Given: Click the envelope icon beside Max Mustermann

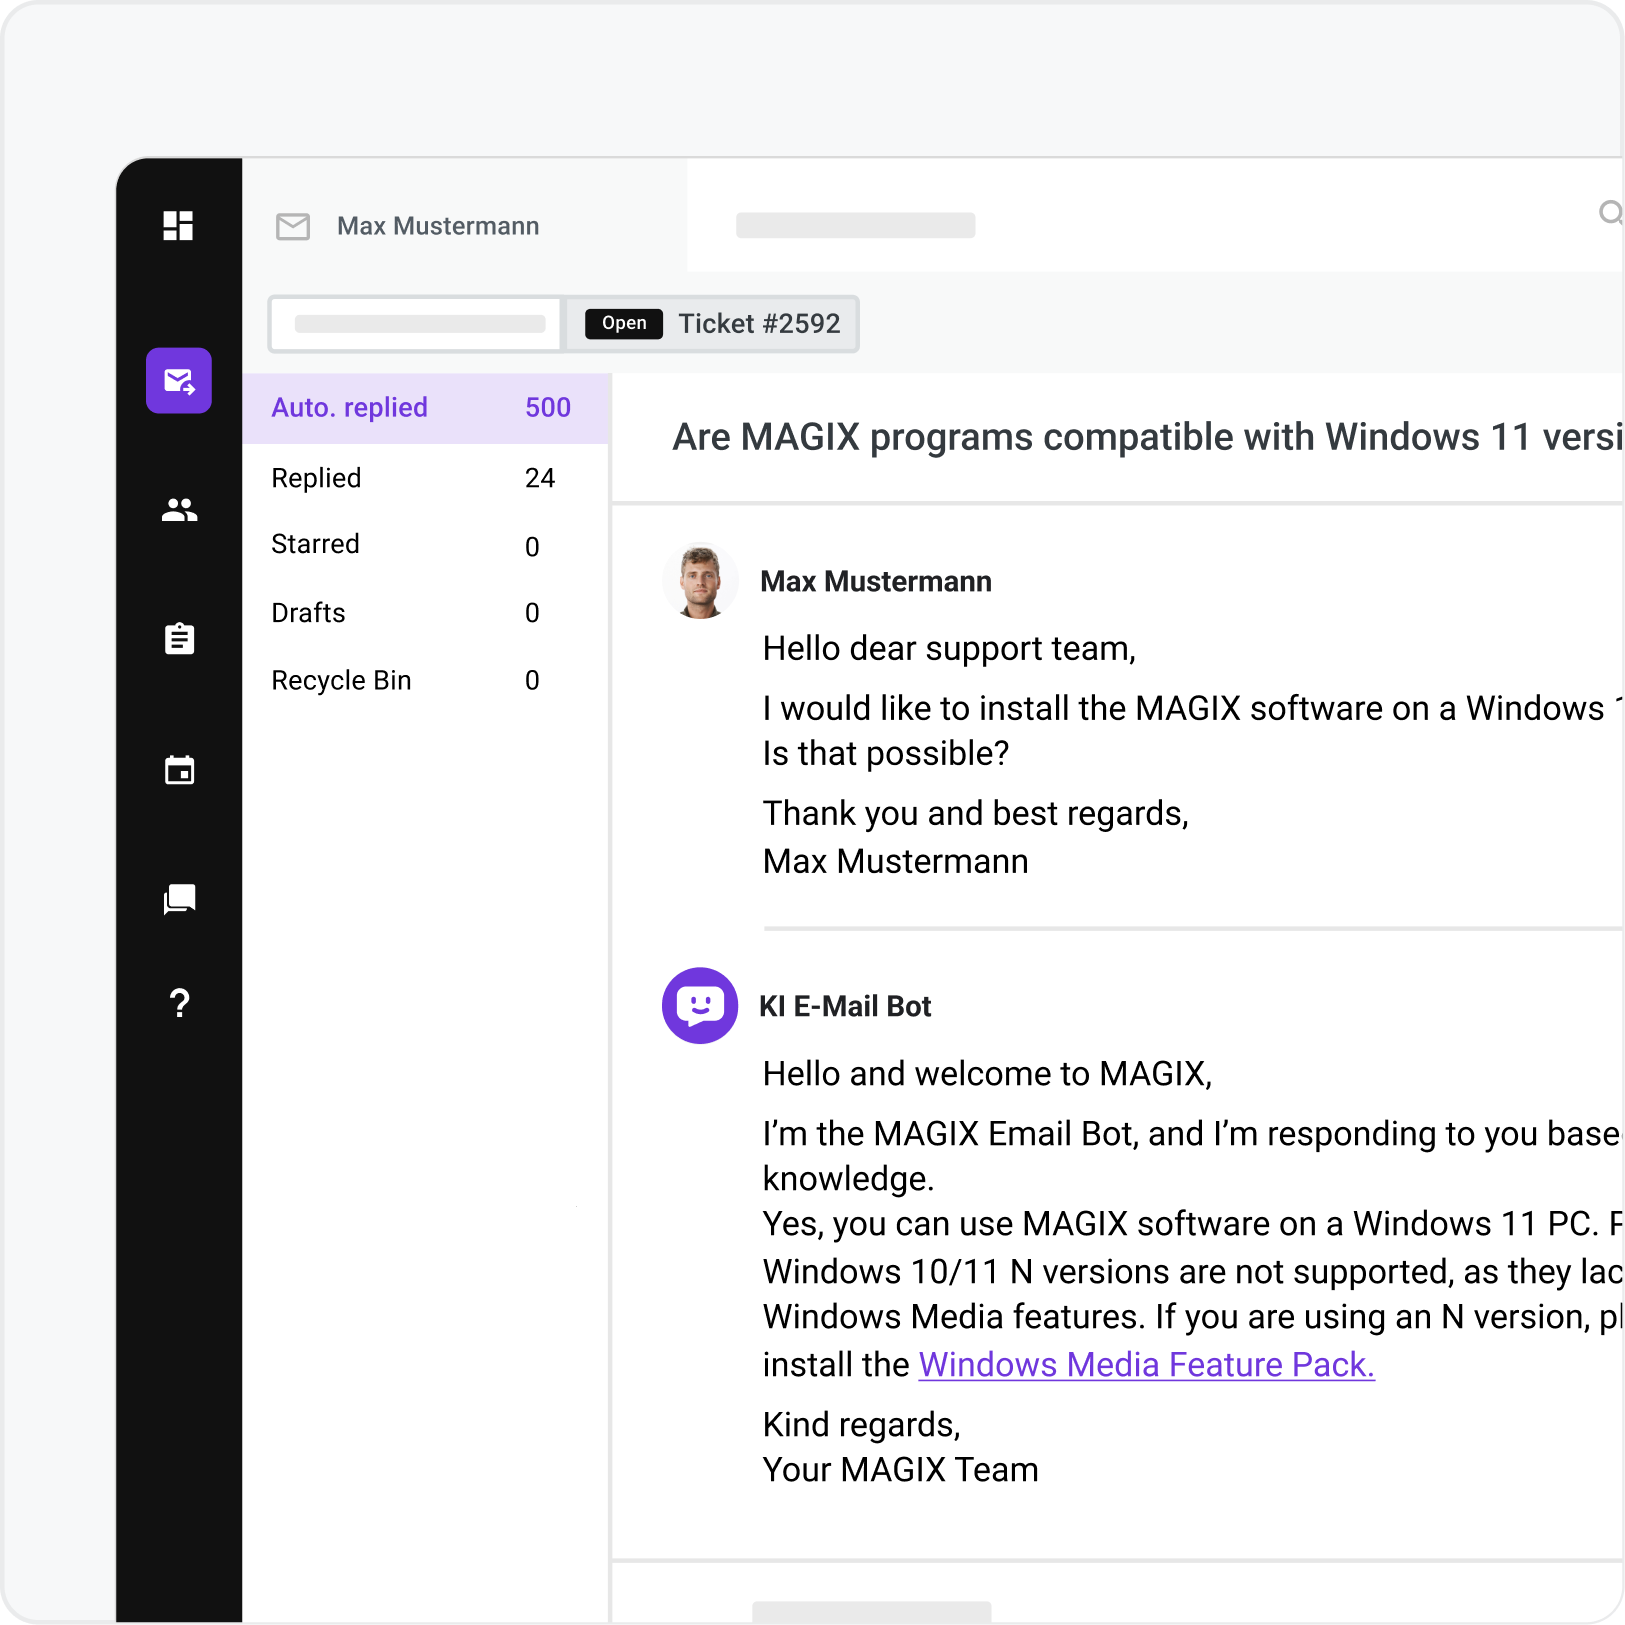Looking at the screenshot, I should (291, 227).
